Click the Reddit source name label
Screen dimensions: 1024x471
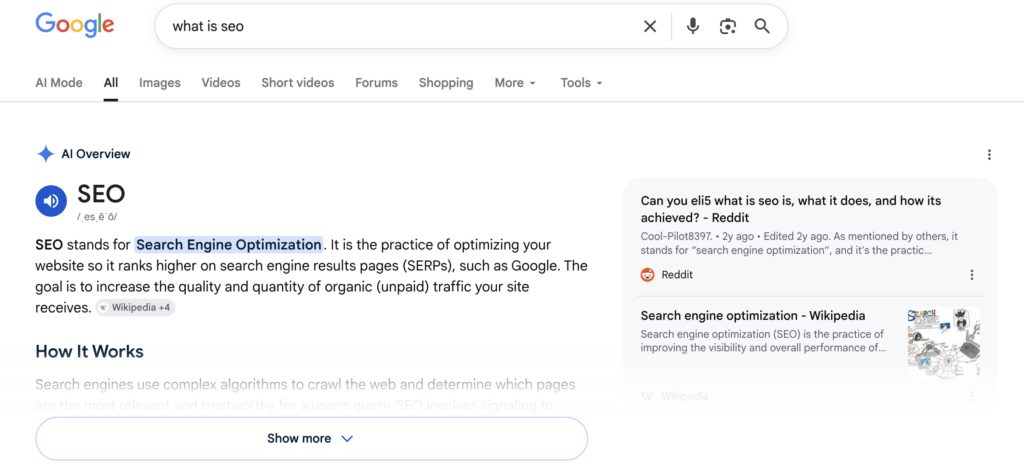click(677, 275)
